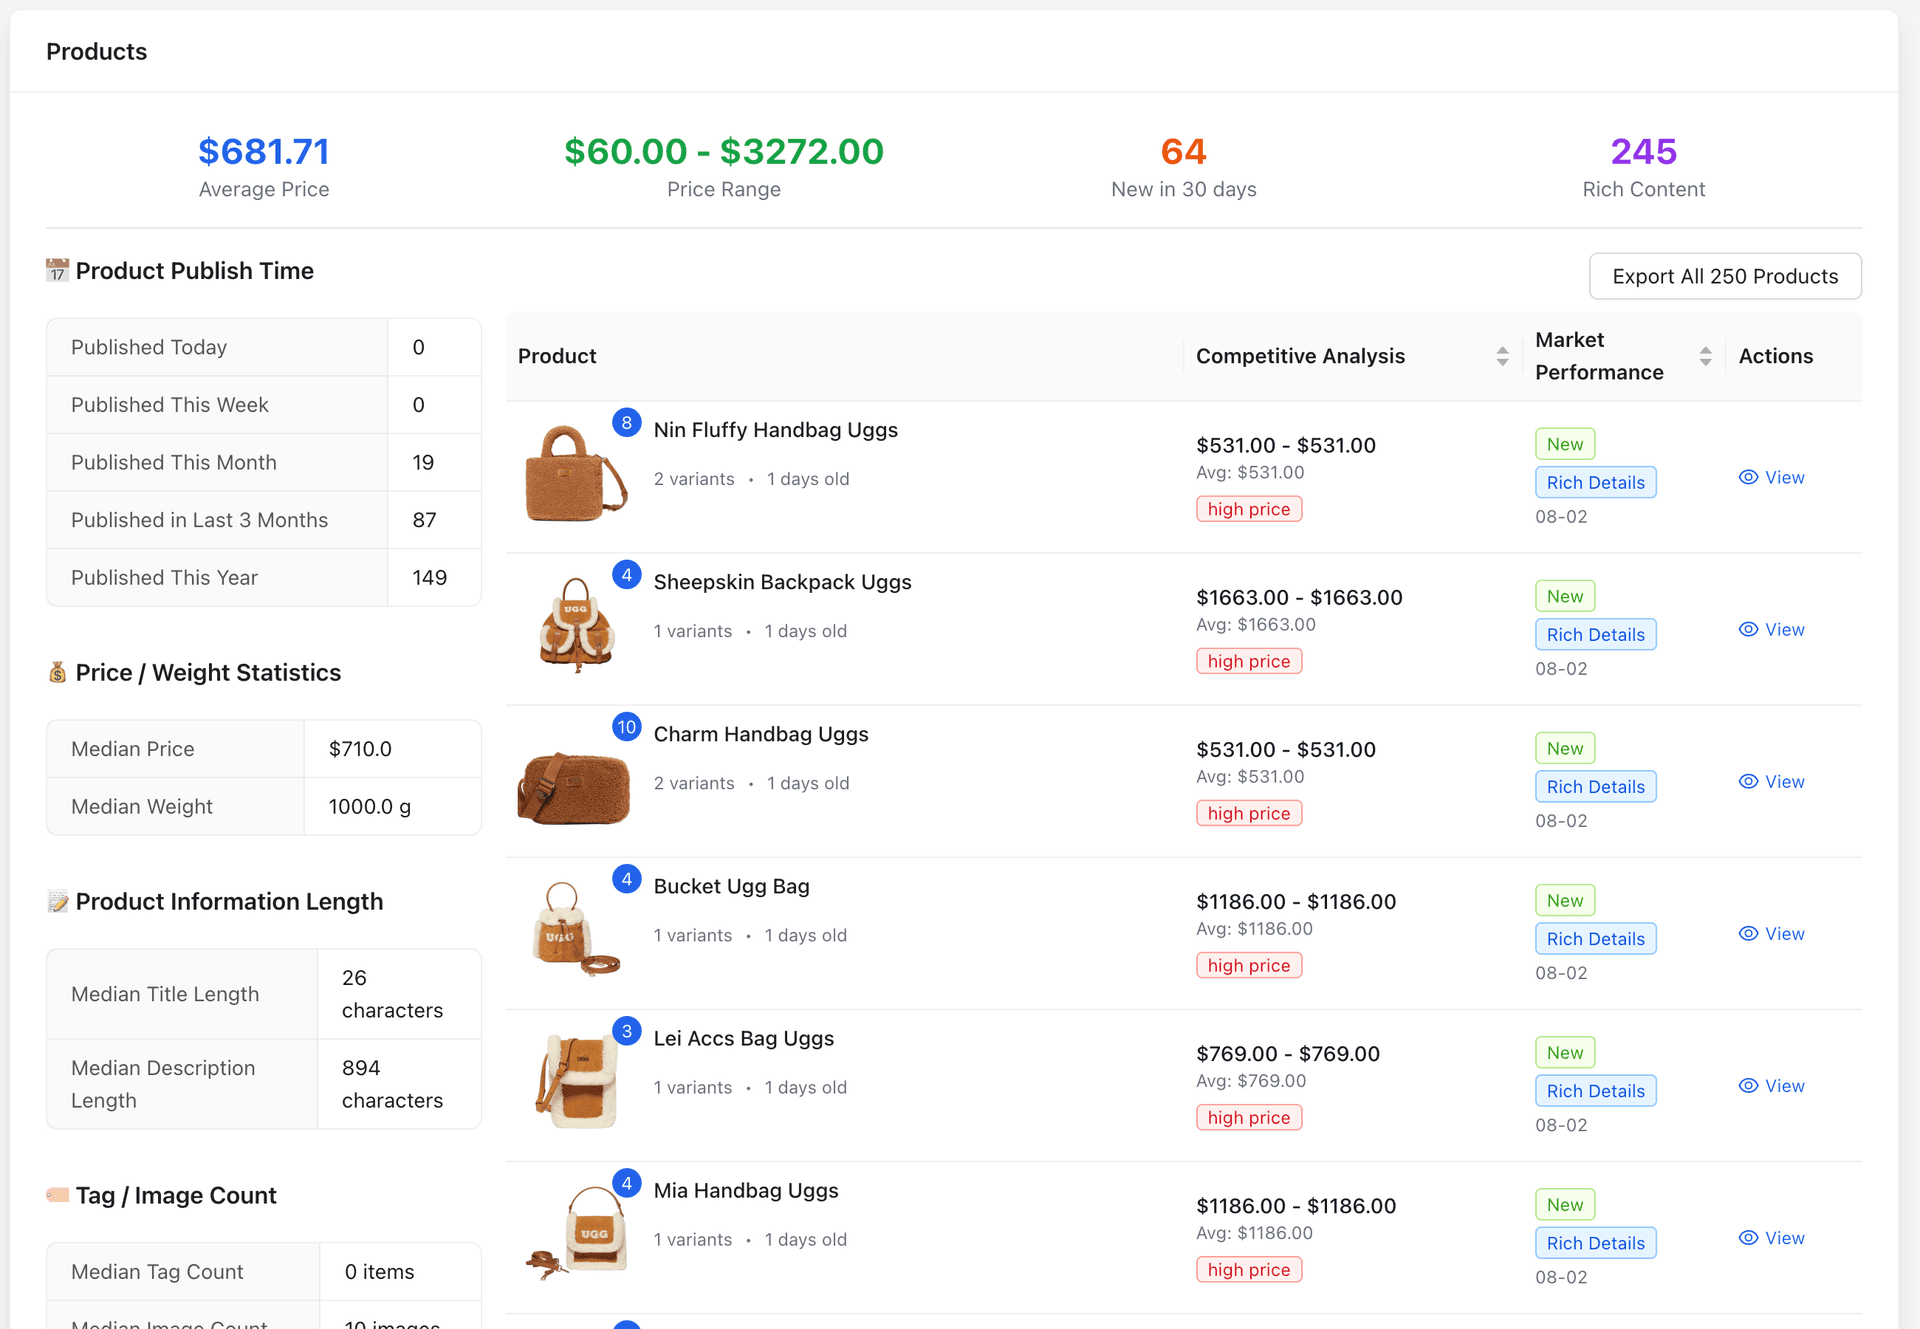Click the Median Price value $710.0

[x=360, y=749]
